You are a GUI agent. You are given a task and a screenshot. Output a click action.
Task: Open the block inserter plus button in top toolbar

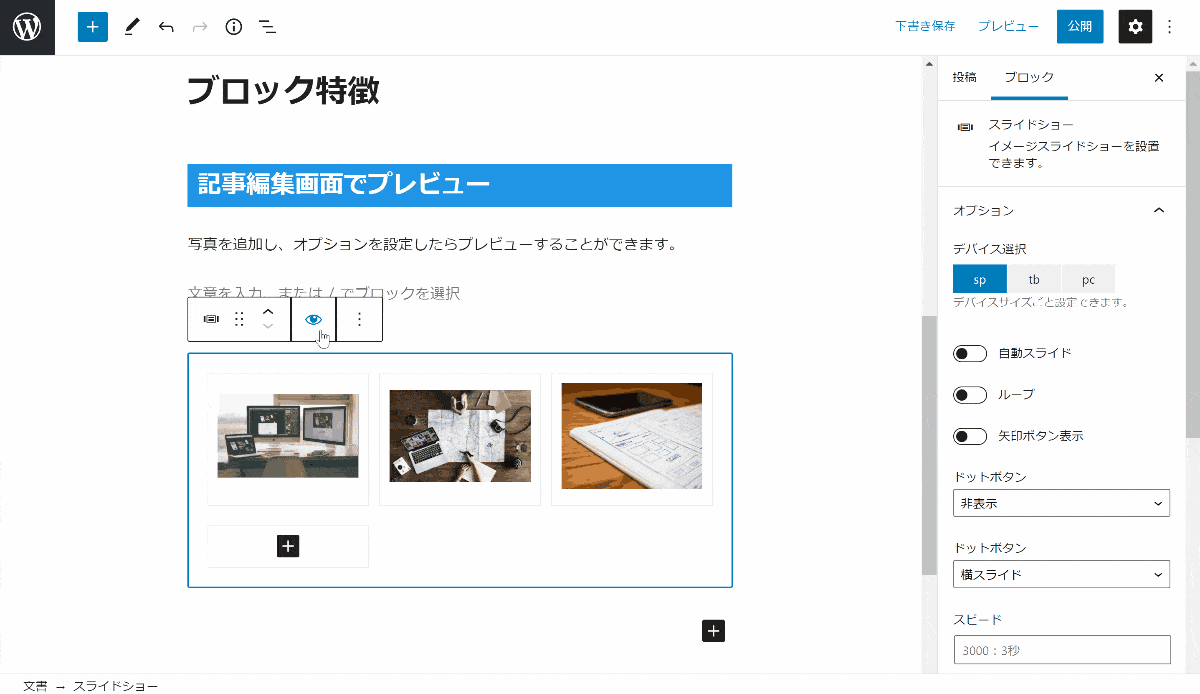tap(92, 27)
